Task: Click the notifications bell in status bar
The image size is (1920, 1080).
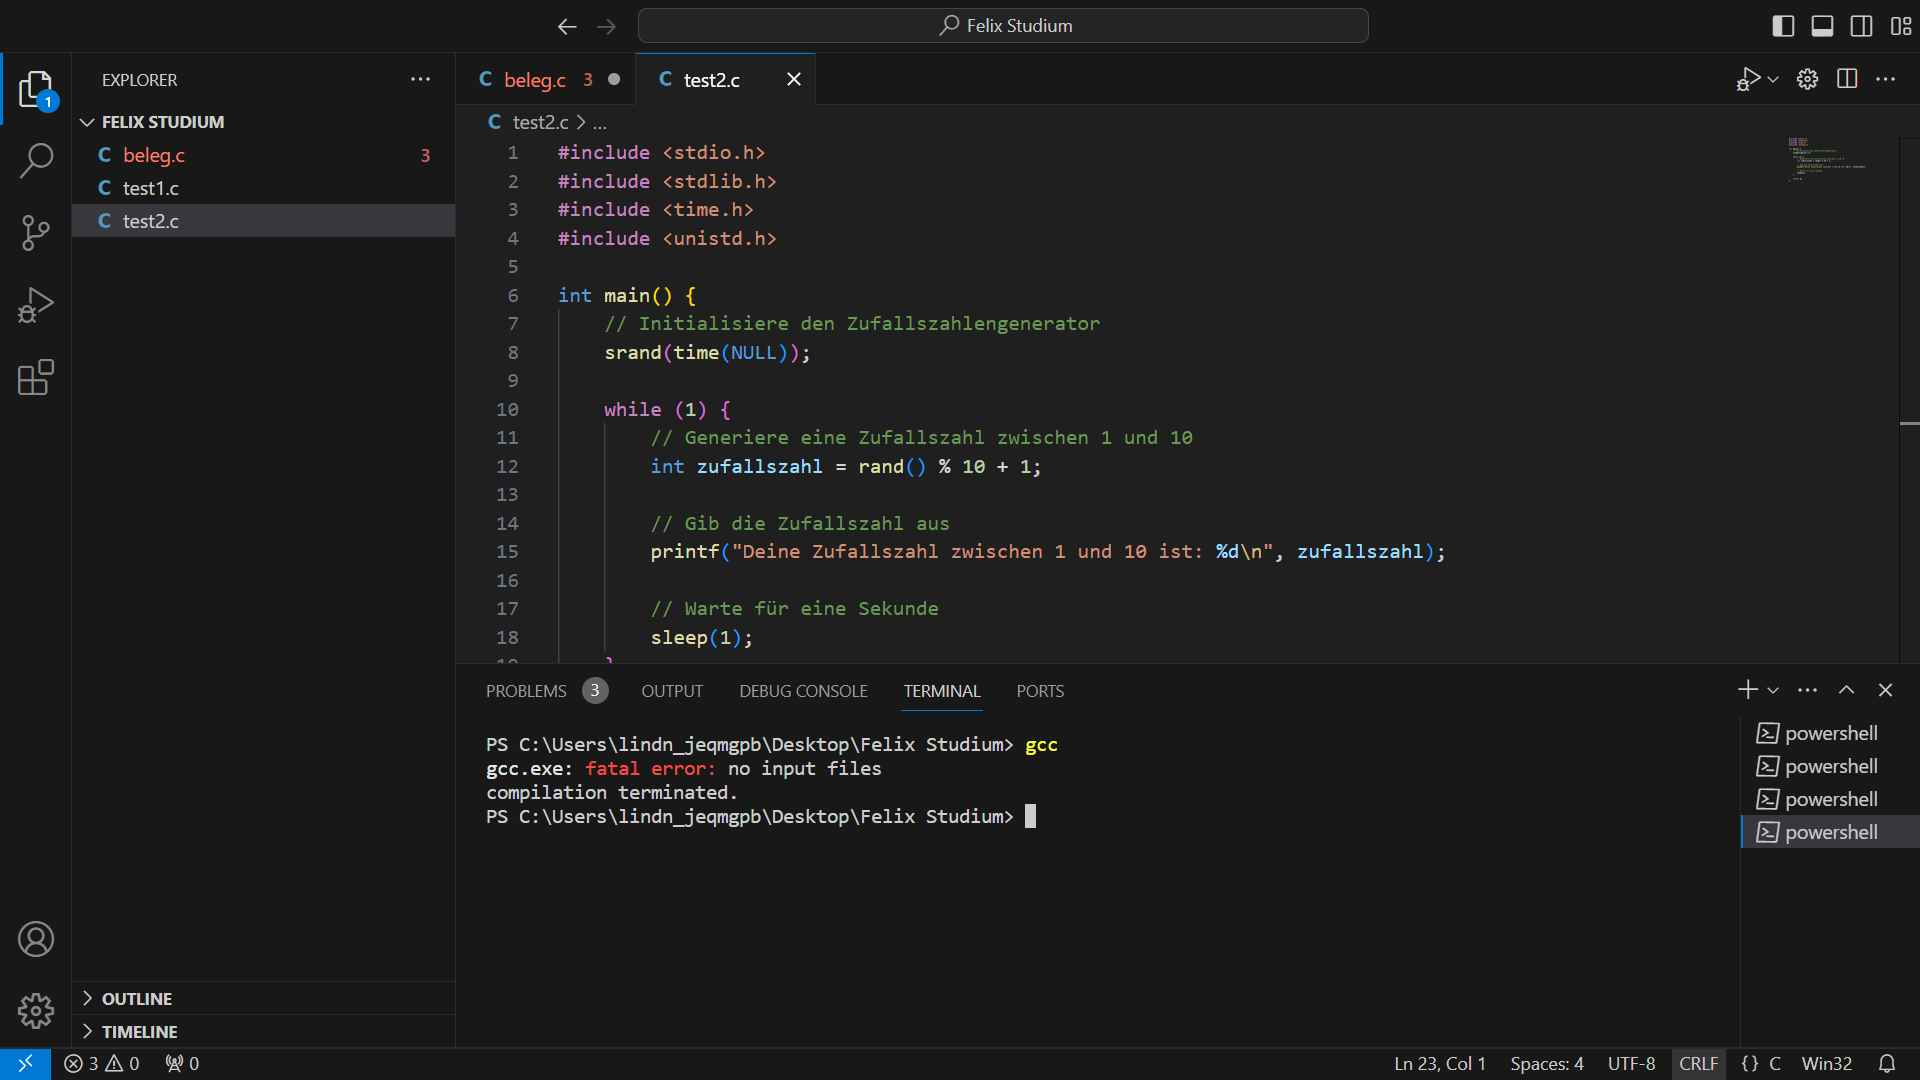Action: coord(1887,1064)
